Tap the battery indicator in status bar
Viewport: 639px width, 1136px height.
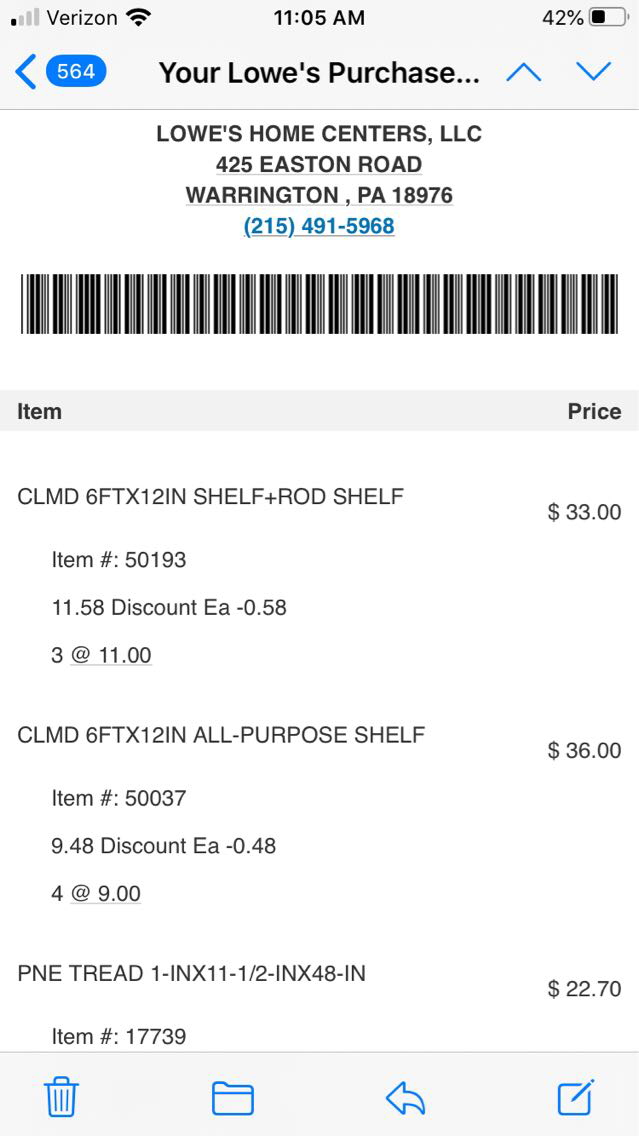tap(609, 18)
